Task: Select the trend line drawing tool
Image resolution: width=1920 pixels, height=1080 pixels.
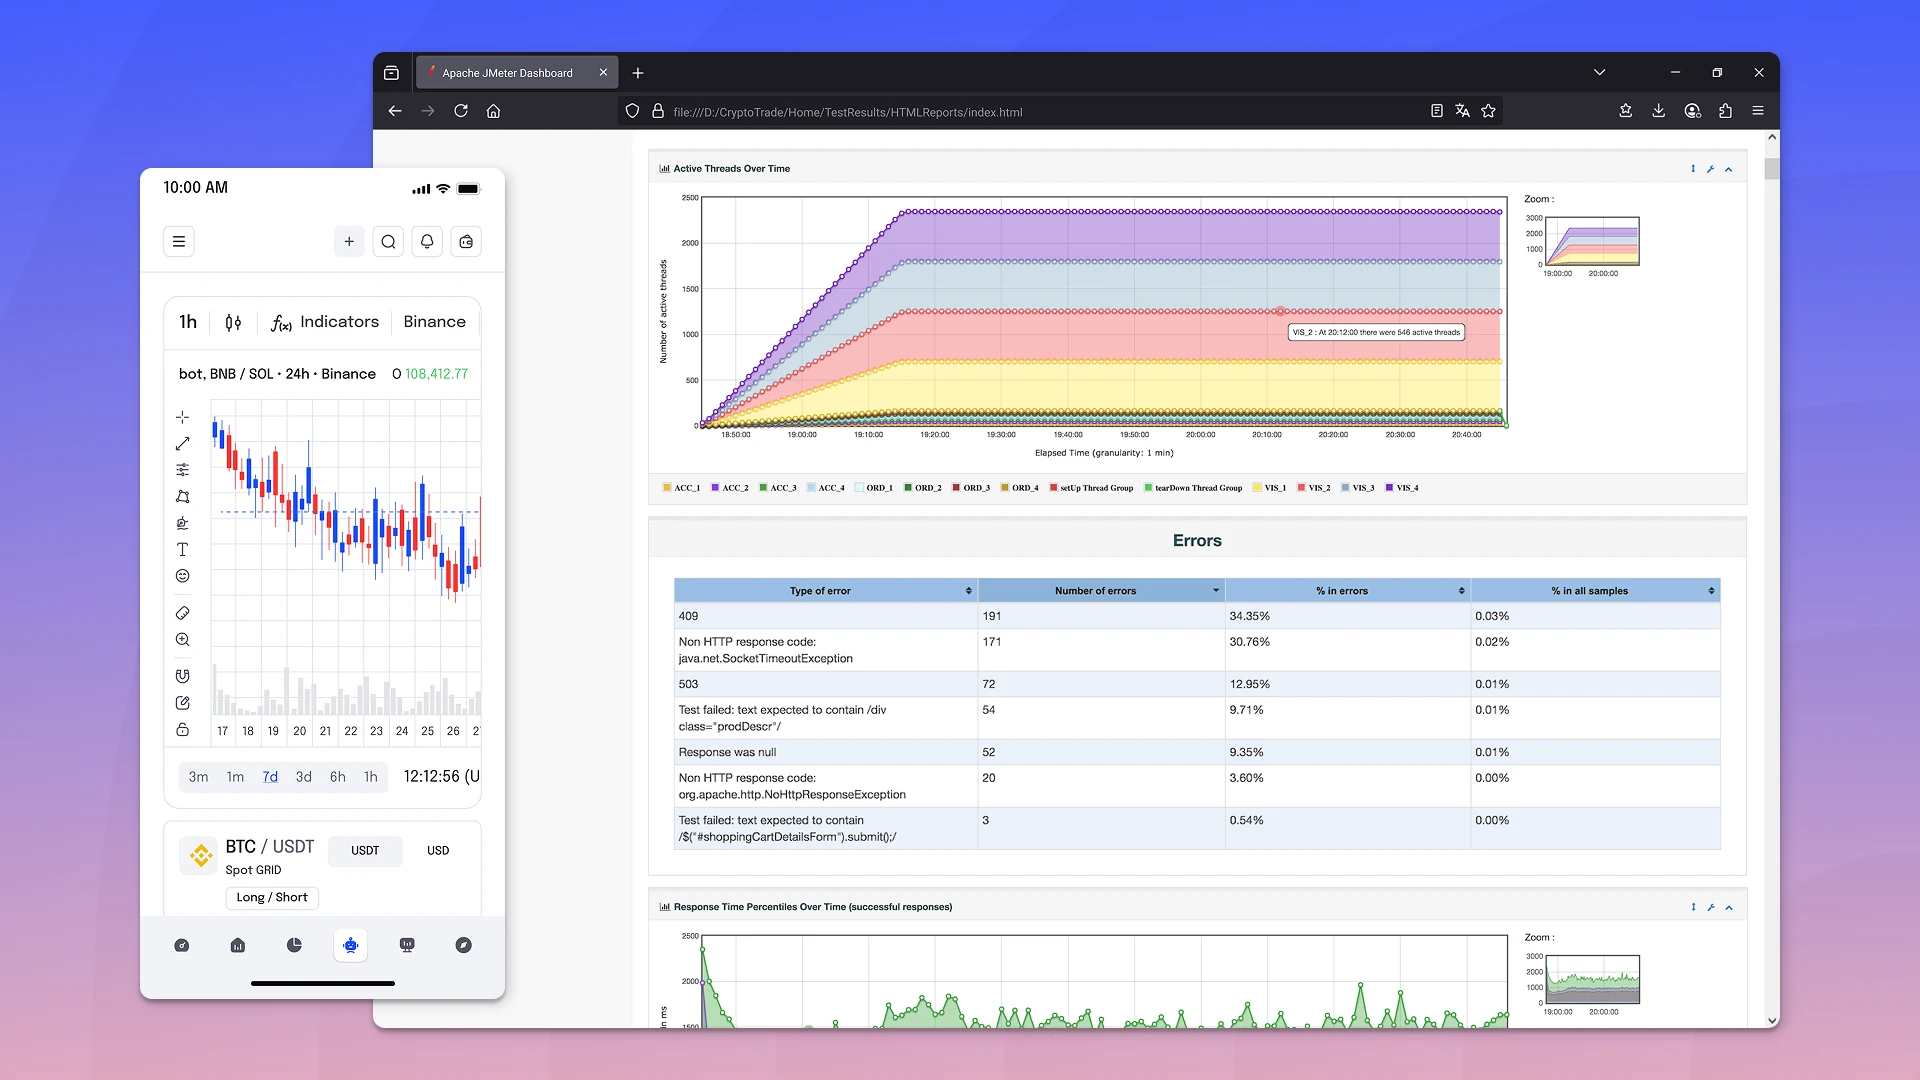Action: [183, 444]
